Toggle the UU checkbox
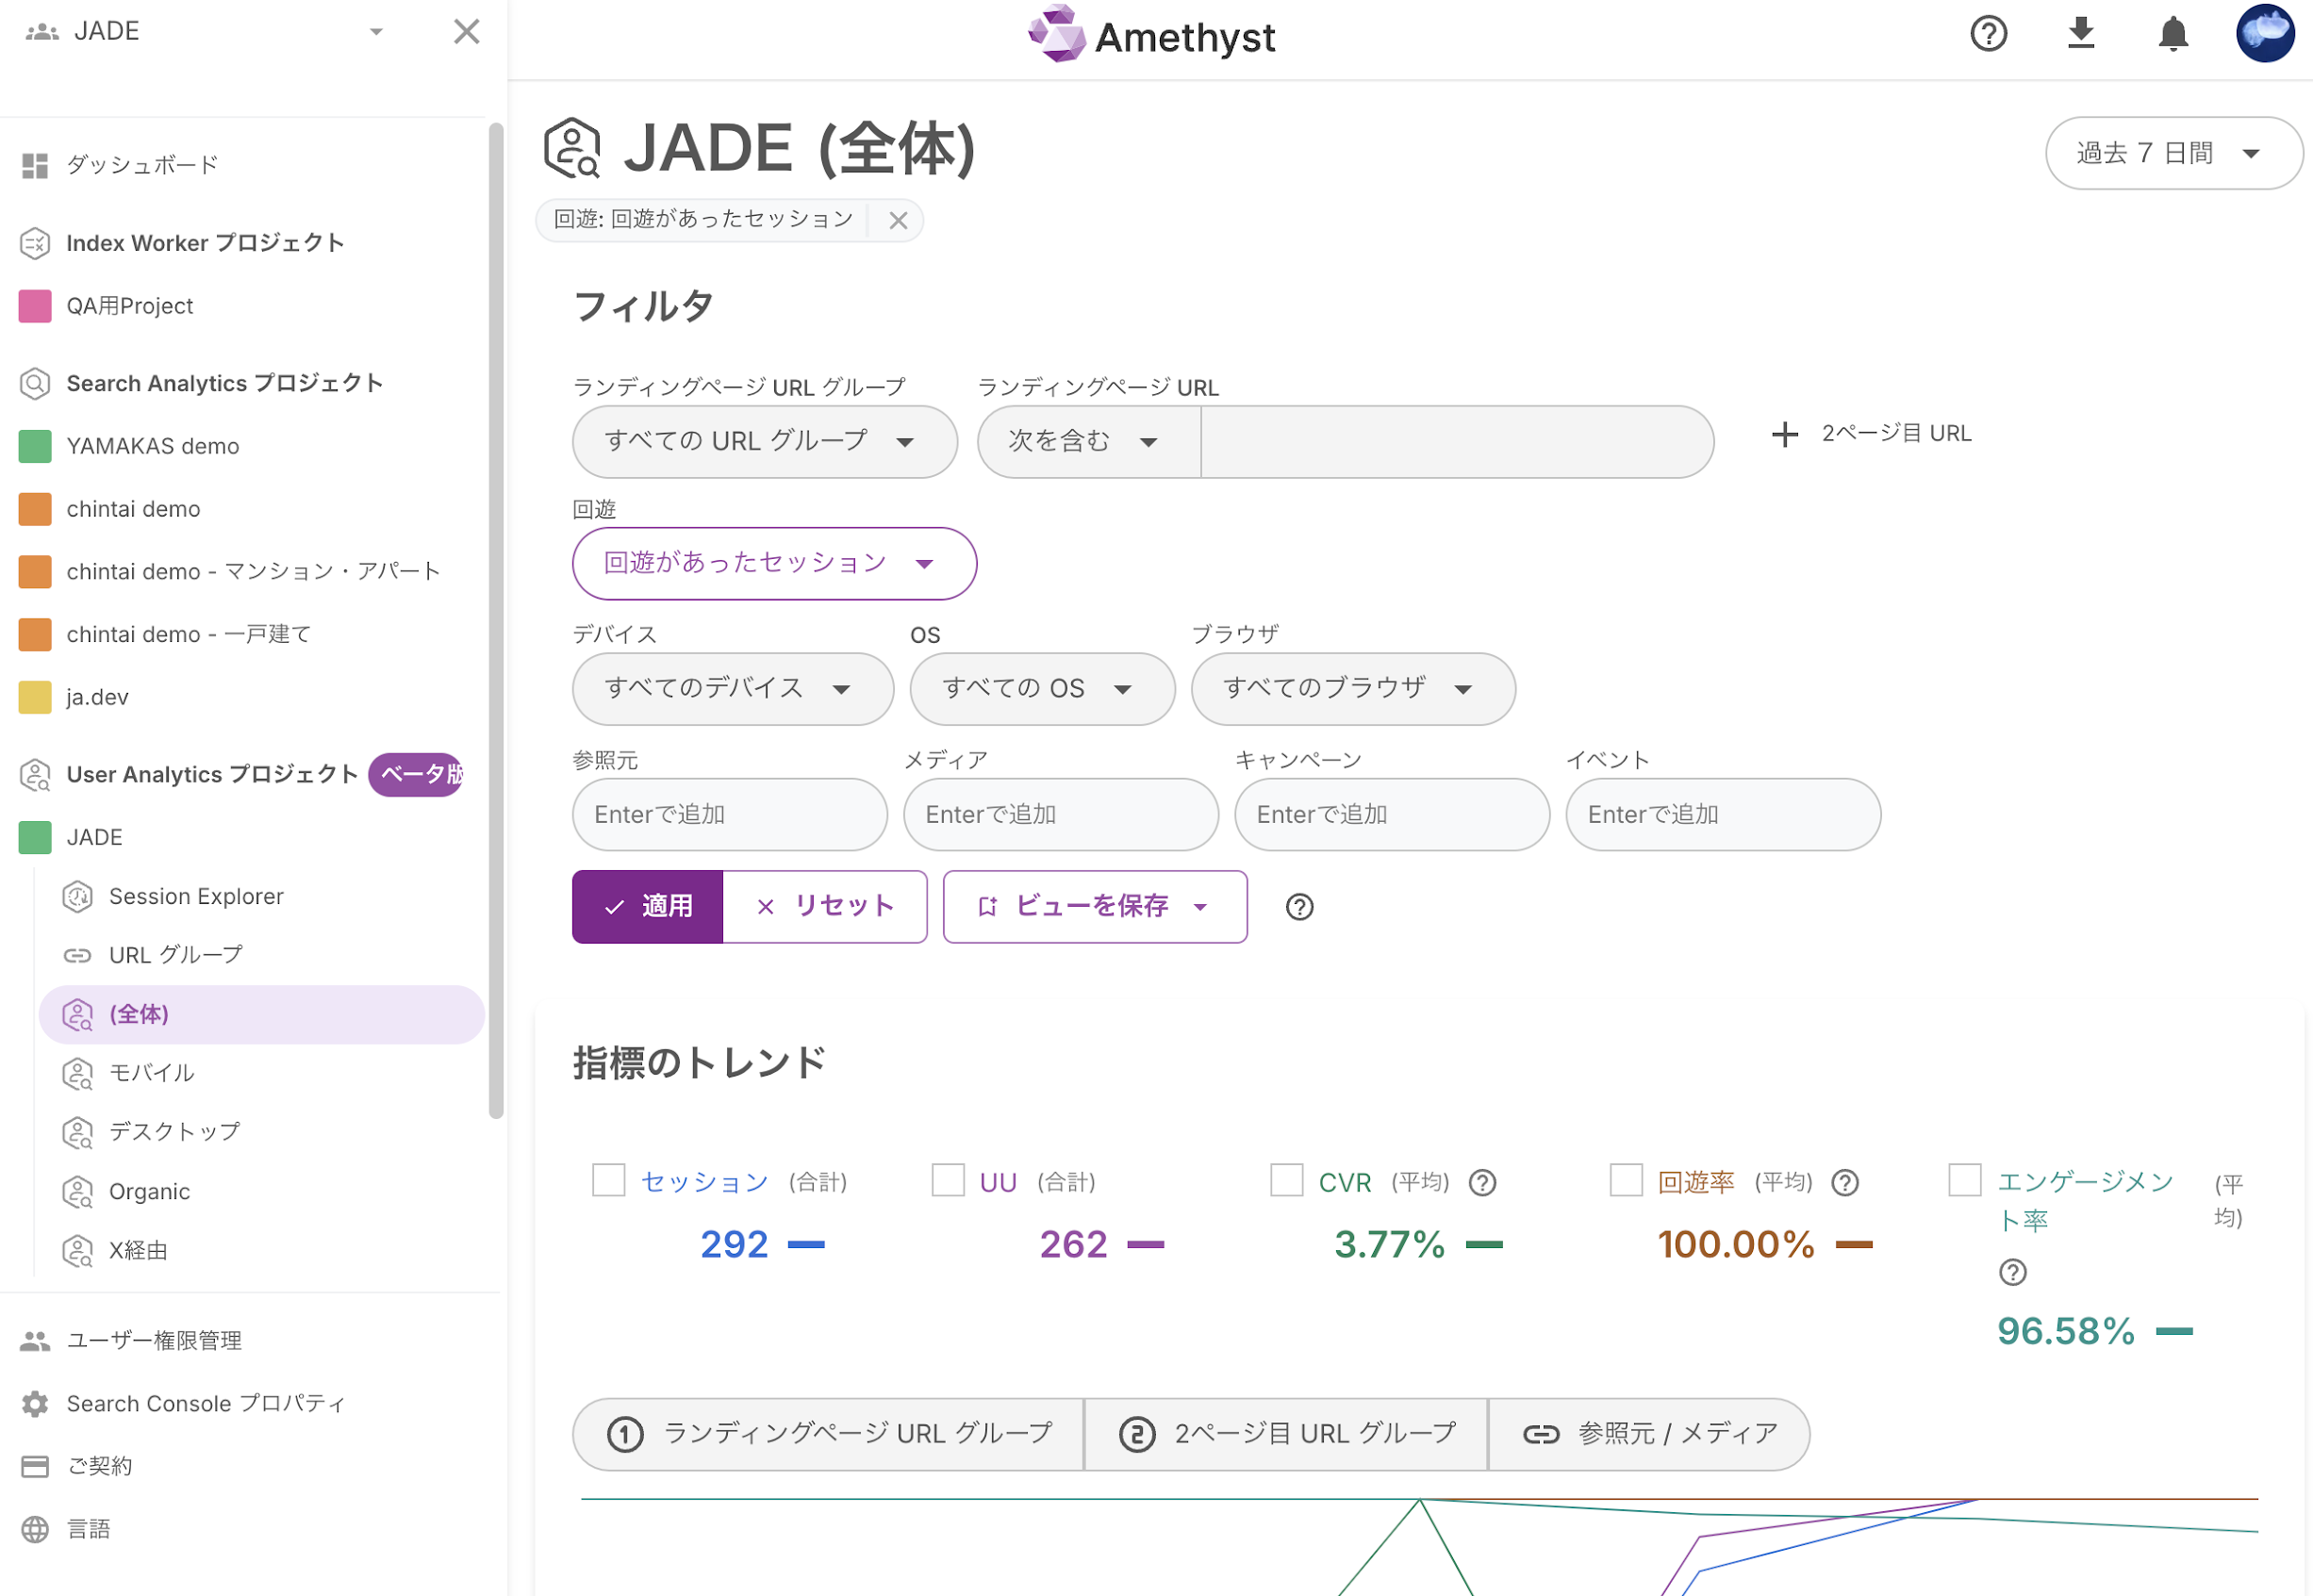Image resolution: width=2313 pixels, height=1596 pixels. point(947,1180)
